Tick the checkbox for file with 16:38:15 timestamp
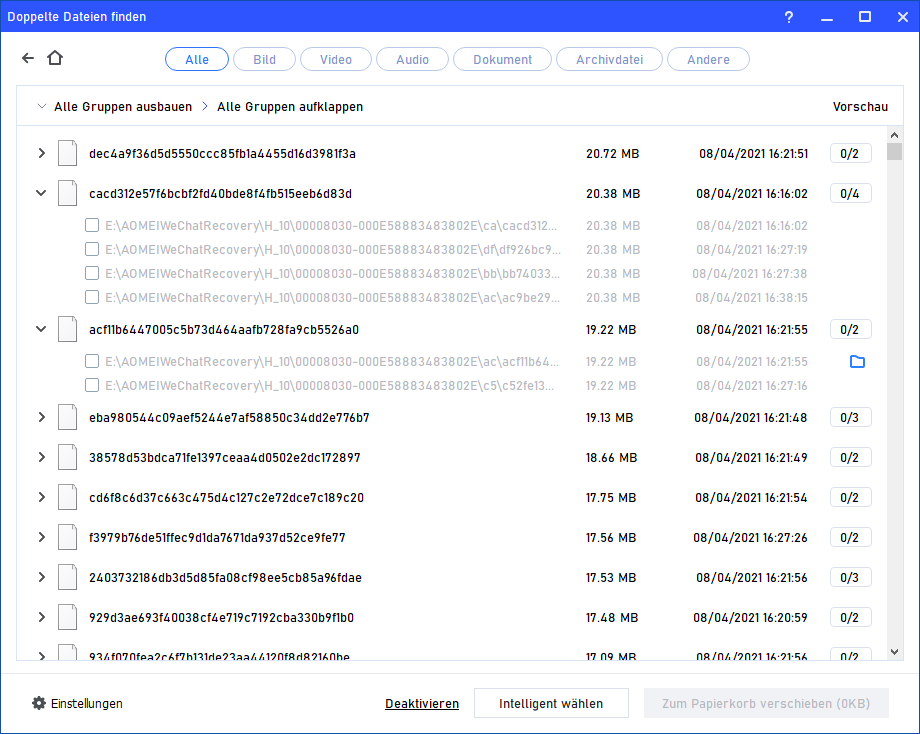 tap(92, 297)
